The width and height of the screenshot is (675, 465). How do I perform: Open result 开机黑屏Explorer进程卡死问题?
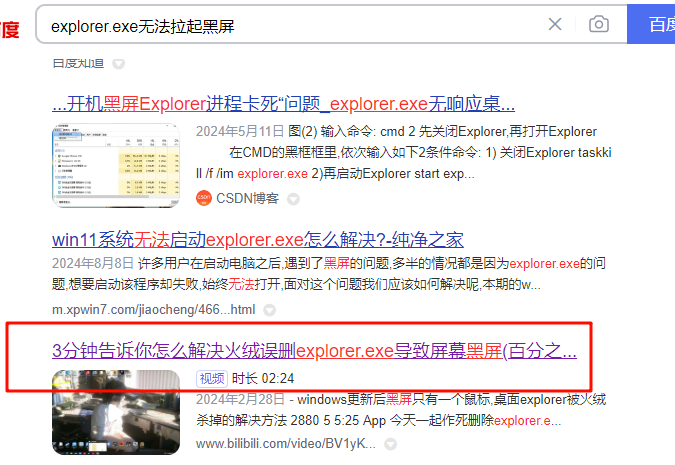[283, 104]
